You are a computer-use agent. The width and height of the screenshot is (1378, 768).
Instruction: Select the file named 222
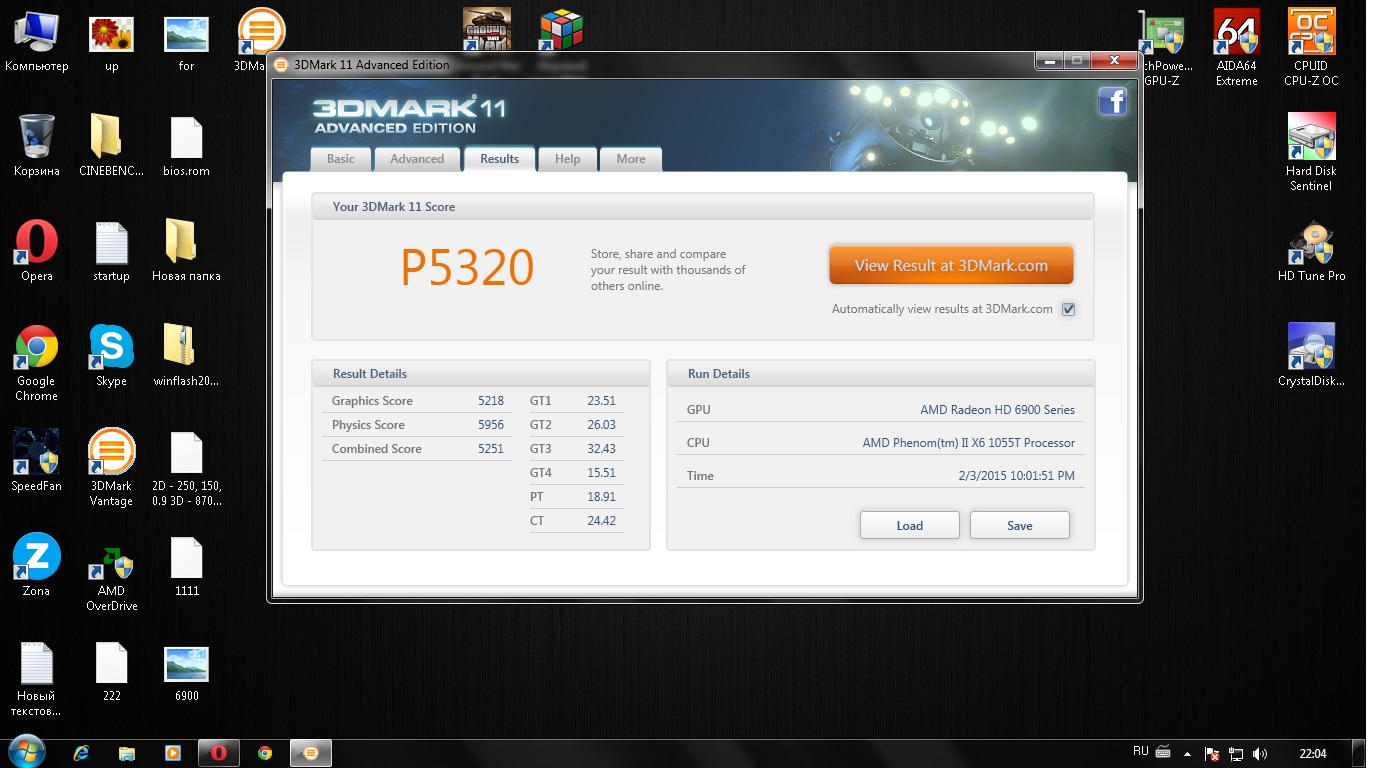(x=111, y=671)
